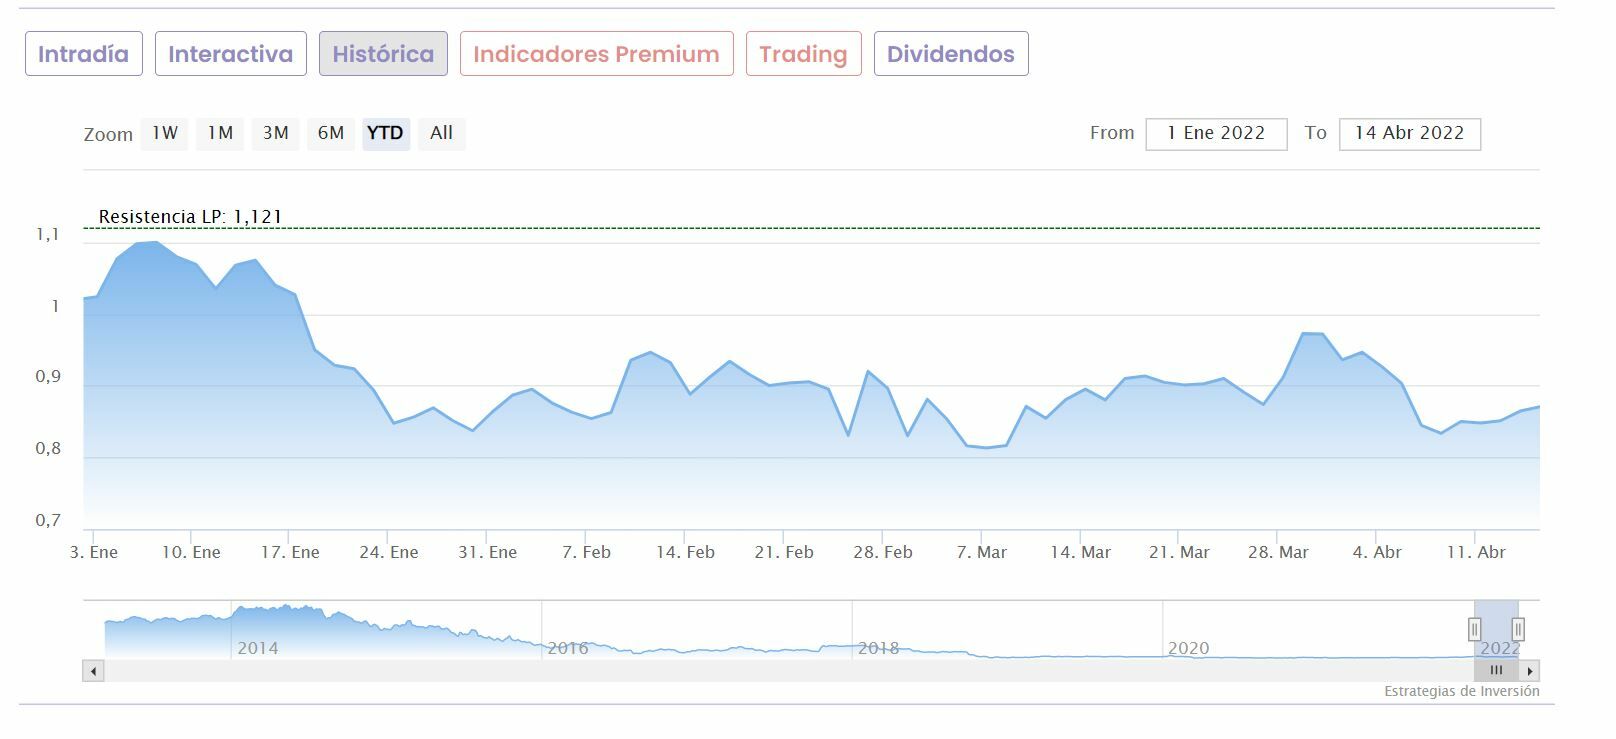Set zoom range to 1M
The image size is (1616, 739).
tap(220, 133)
